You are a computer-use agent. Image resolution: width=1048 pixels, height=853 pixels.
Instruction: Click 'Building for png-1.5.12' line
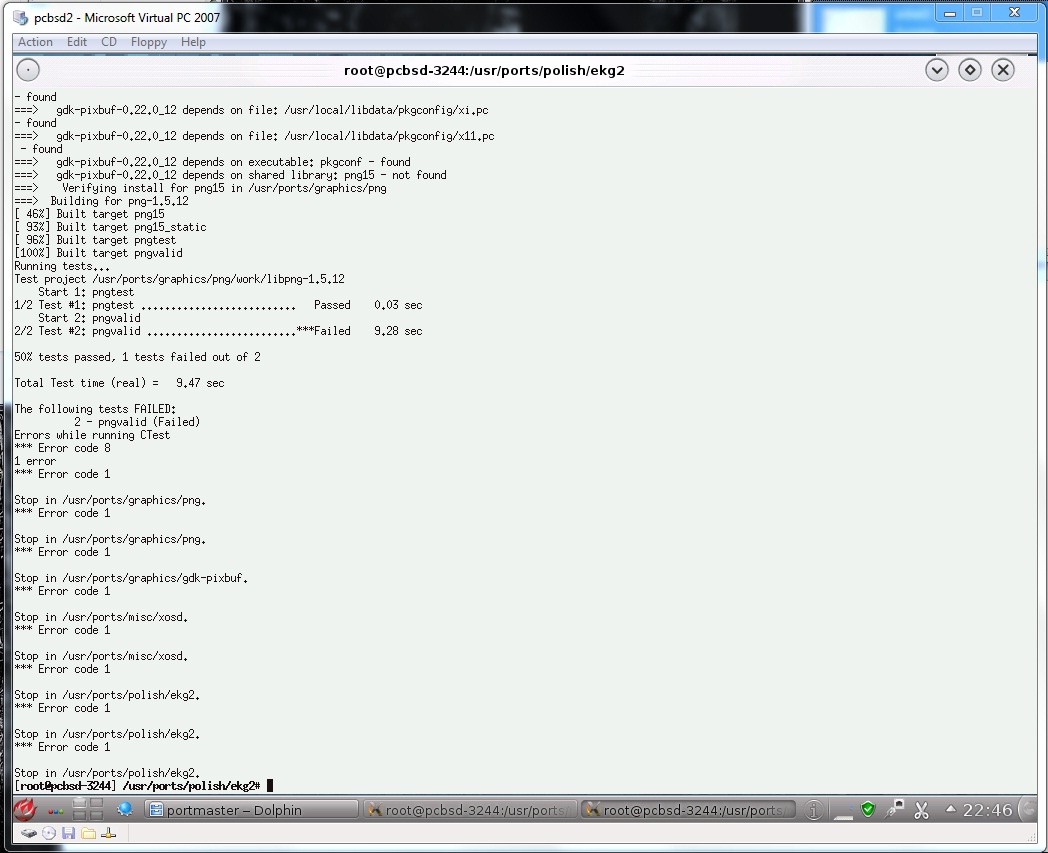click(x=102, y=201)
